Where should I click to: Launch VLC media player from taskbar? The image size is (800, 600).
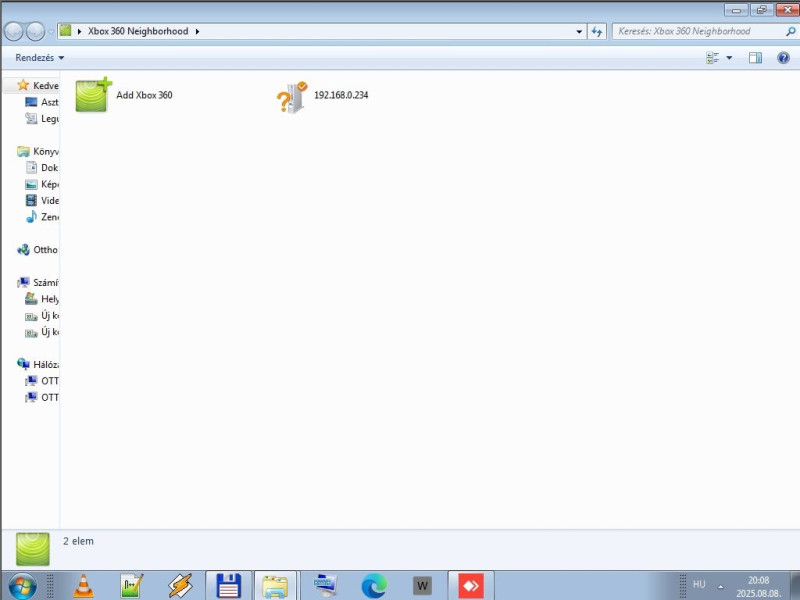[x=83, y=586]
